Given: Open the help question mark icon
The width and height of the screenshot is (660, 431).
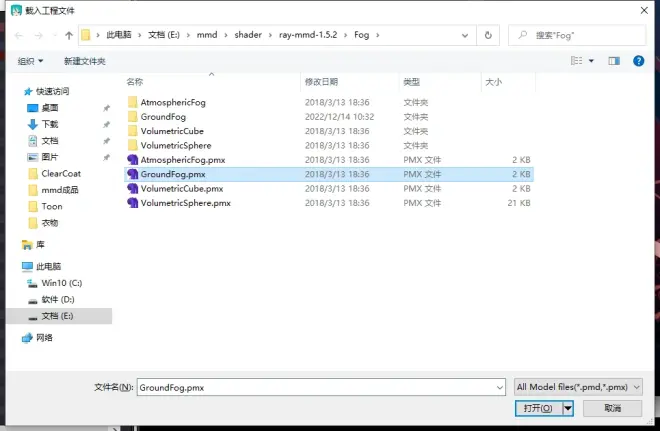Looking at the screenshot, I should (638, 61).
